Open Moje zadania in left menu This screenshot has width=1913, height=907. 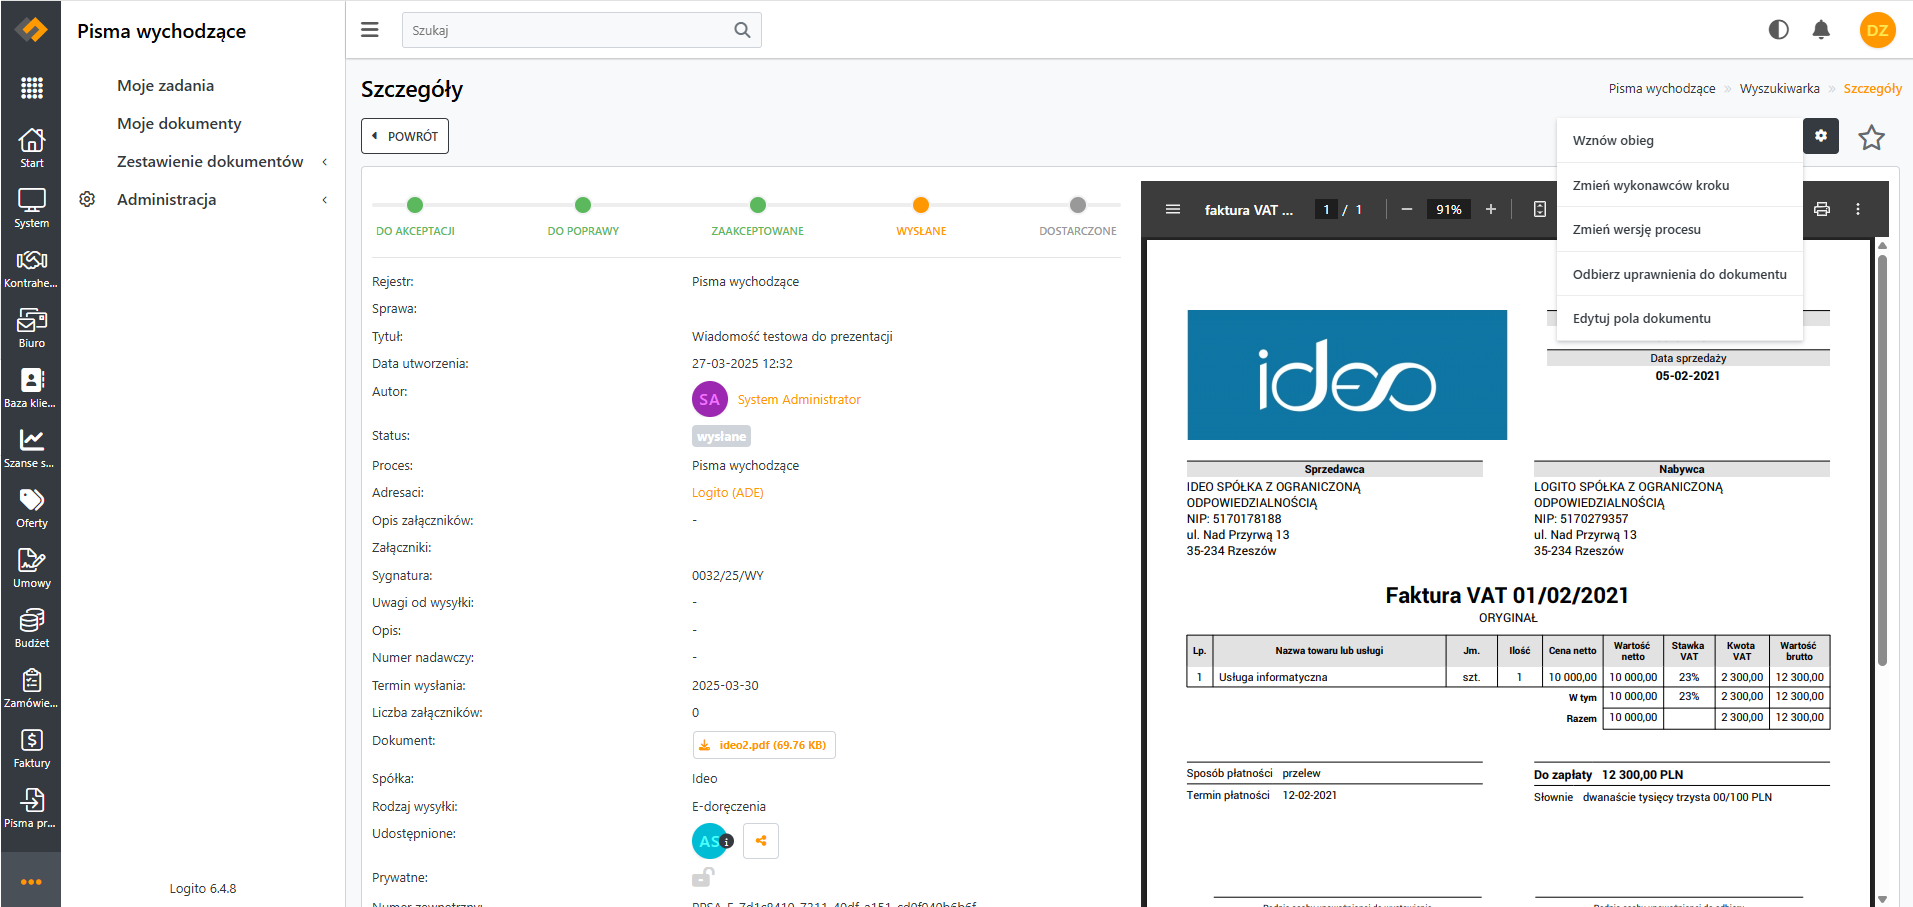pos(165,86)
